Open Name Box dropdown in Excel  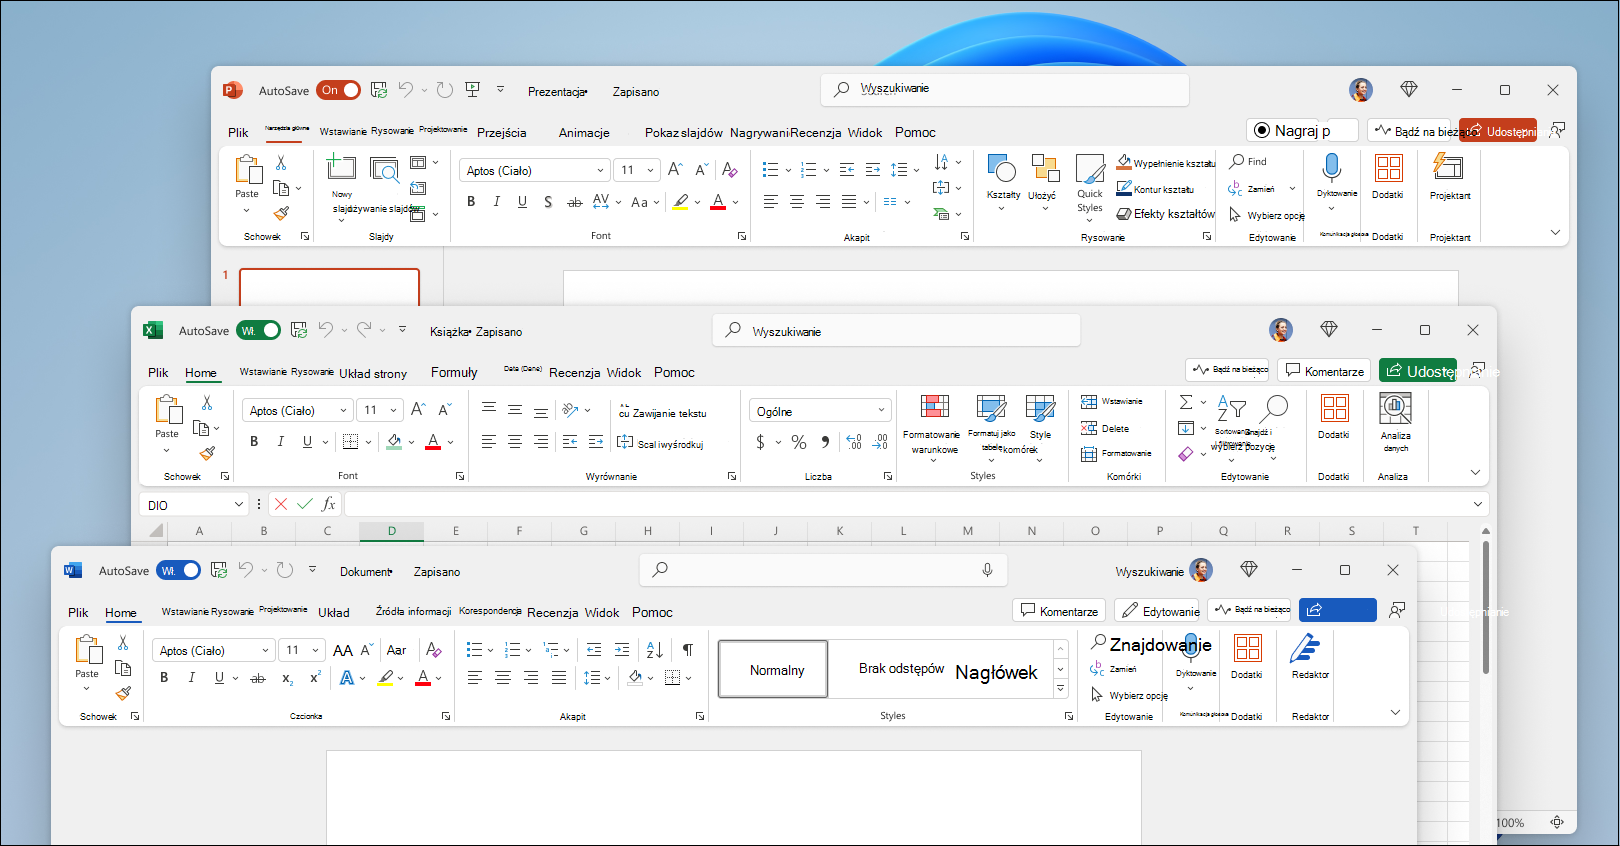pyautogui.click(x=238, y=505)
